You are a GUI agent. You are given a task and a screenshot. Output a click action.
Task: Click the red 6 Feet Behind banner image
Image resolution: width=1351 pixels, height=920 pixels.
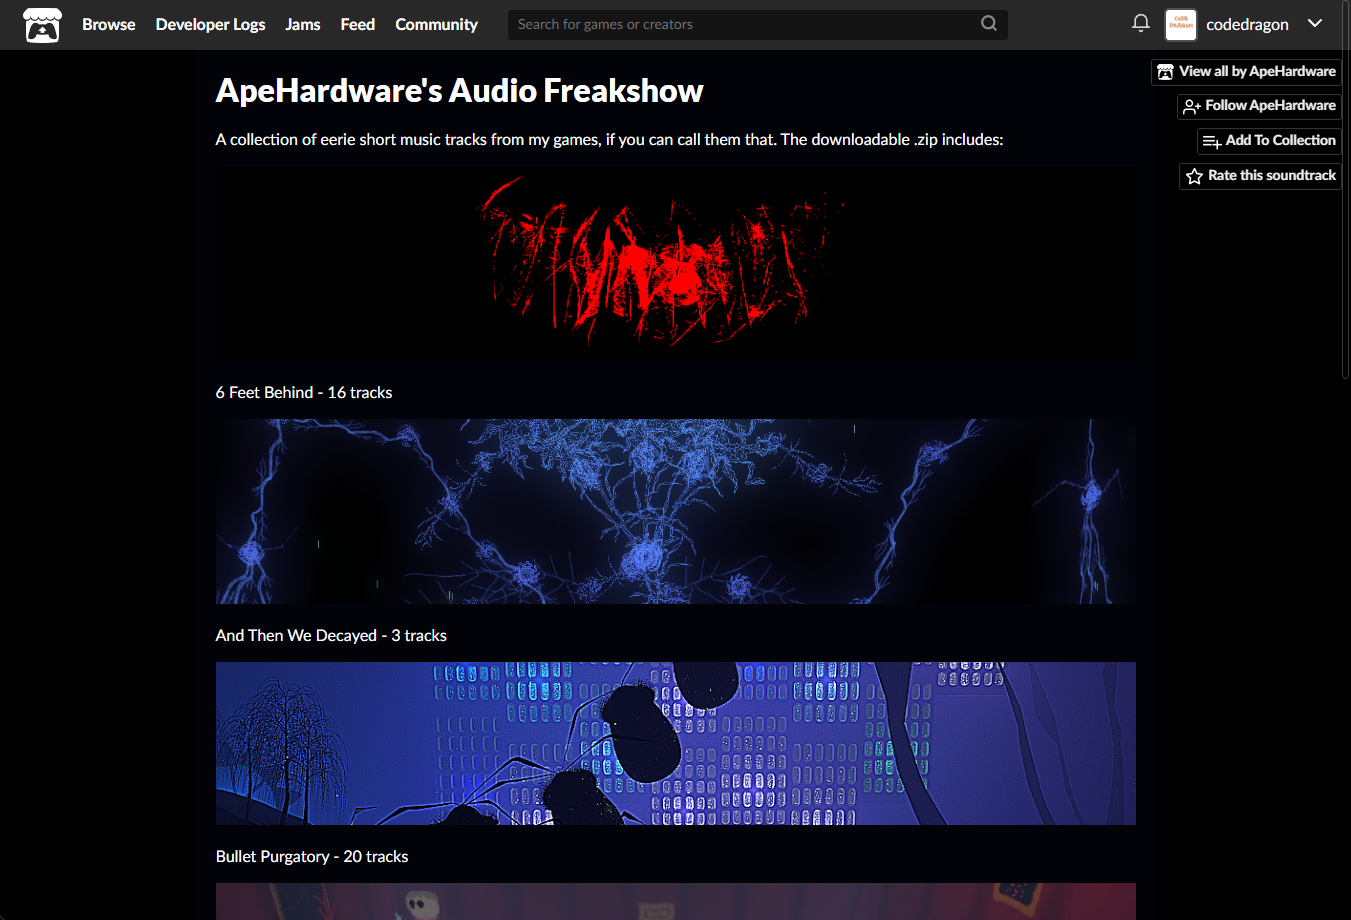(676, 264)
